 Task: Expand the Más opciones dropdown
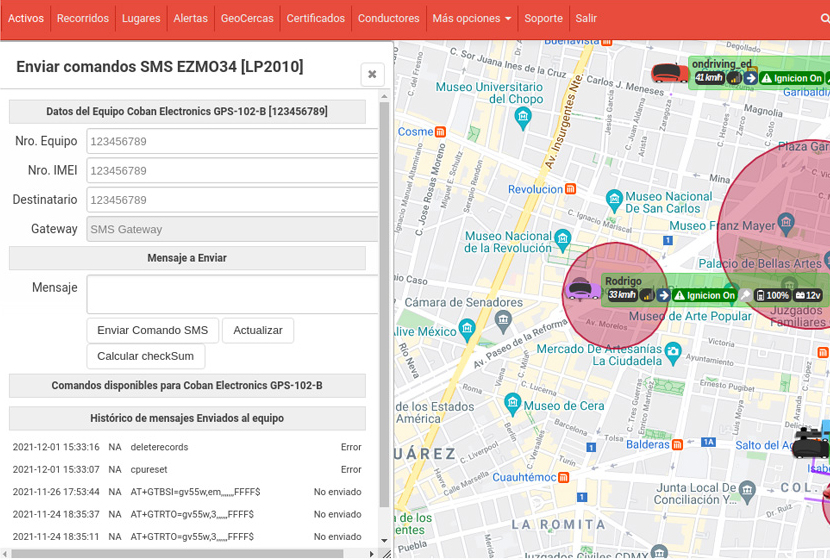coord(472,19)
